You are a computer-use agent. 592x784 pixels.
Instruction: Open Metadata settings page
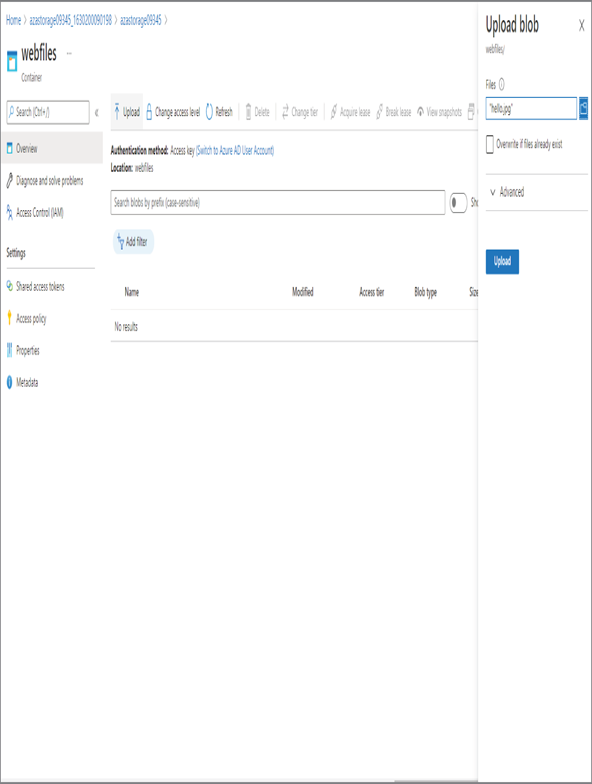click(22, 382)
